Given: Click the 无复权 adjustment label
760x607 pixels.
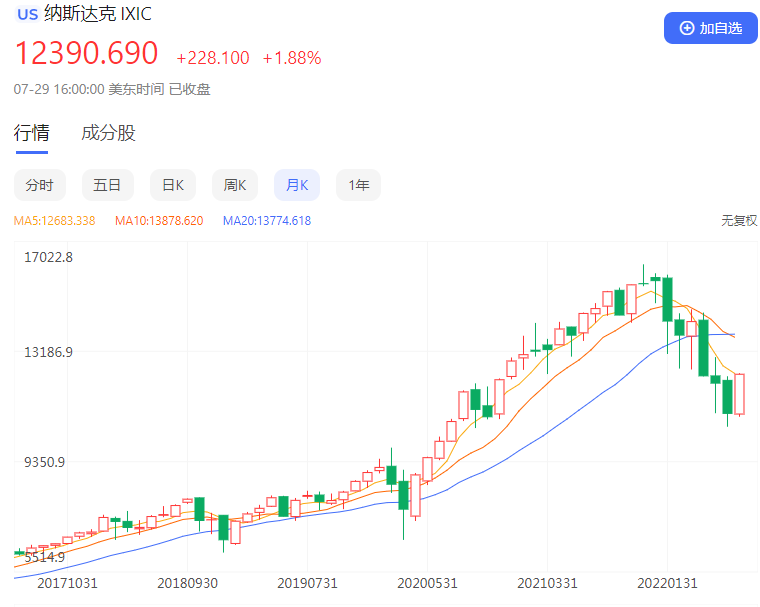Looking at the screenshot, I should click(739, 221).
